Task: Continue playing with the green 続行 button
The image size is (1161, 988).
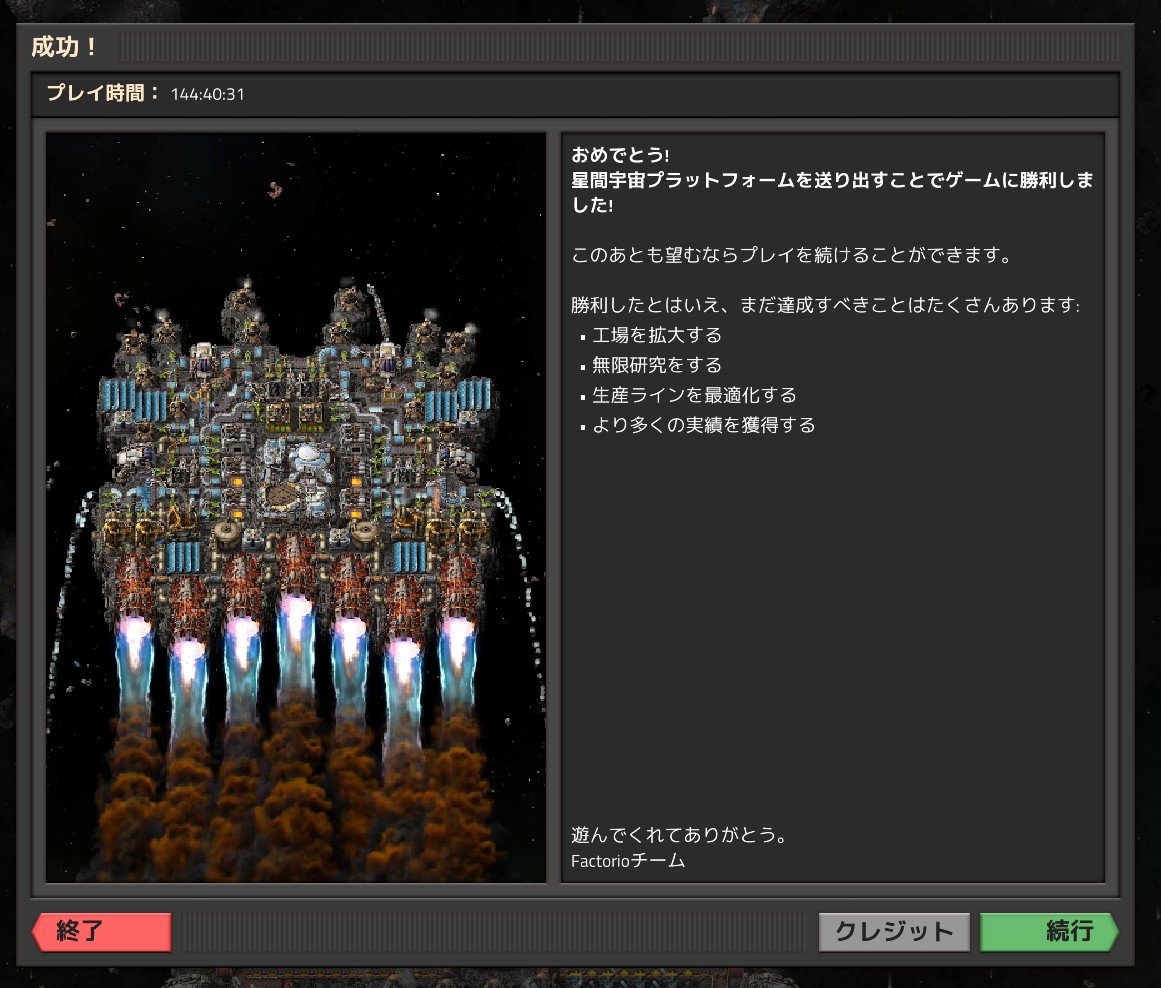Action: pyautogui.click(x=1049, y=931)
